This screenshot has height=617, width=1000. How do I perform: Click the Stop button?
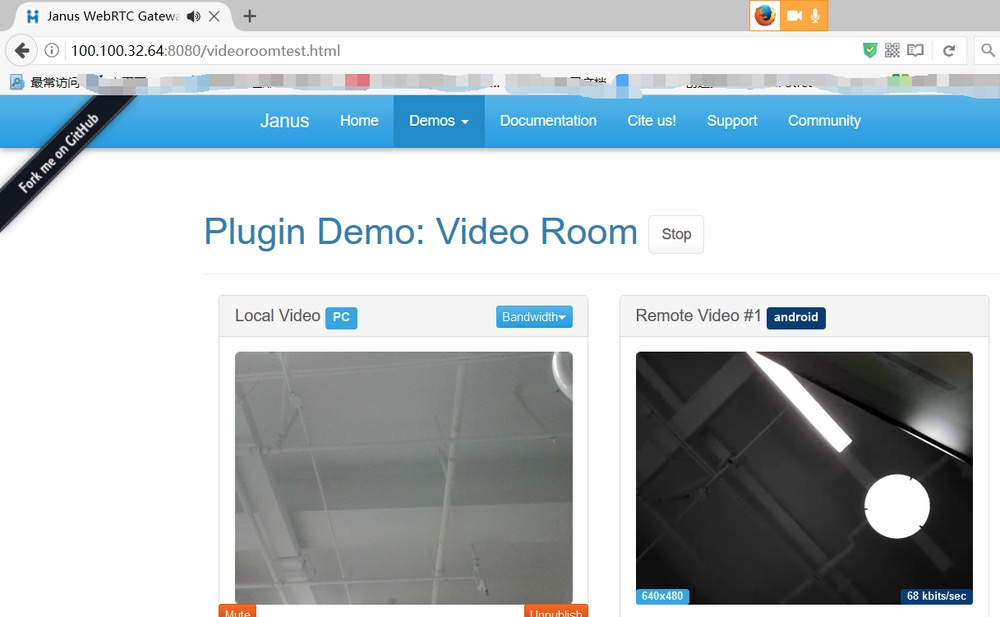click(676, 234)
